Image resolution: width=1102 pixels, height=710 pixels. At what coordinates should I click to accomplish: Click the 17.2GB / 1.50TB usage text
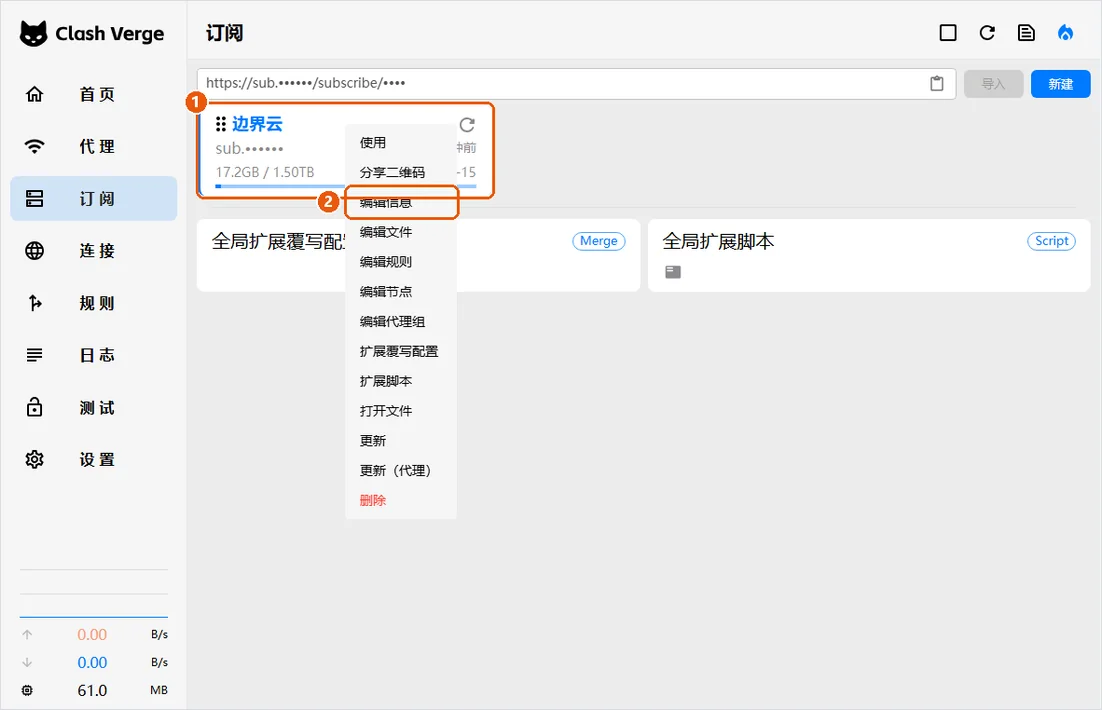[x=265, y=172]
